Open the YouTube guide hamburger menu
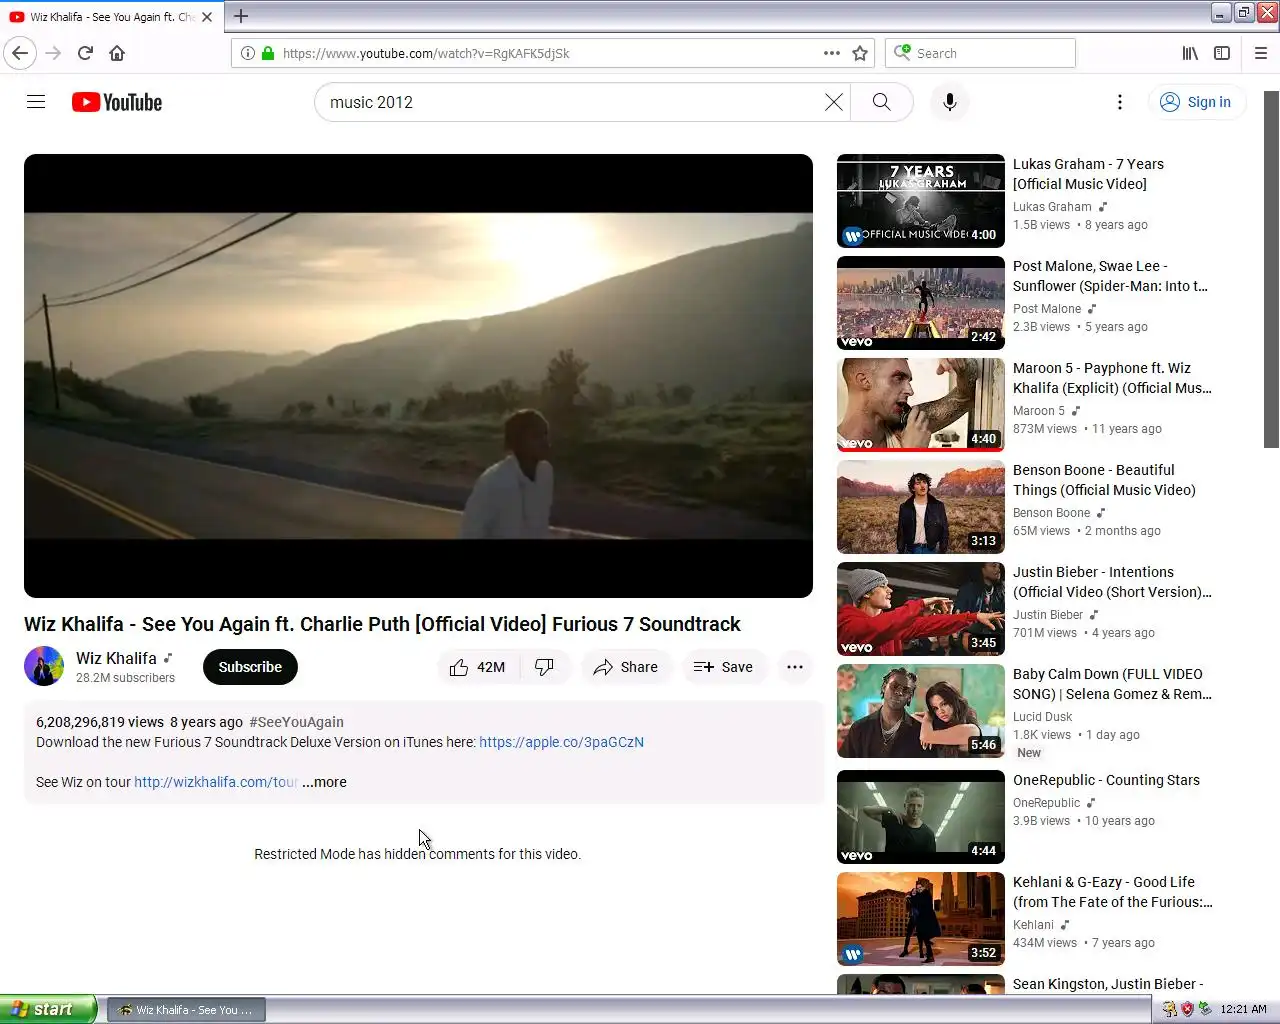The image size is (1280, 1024). 36,102
